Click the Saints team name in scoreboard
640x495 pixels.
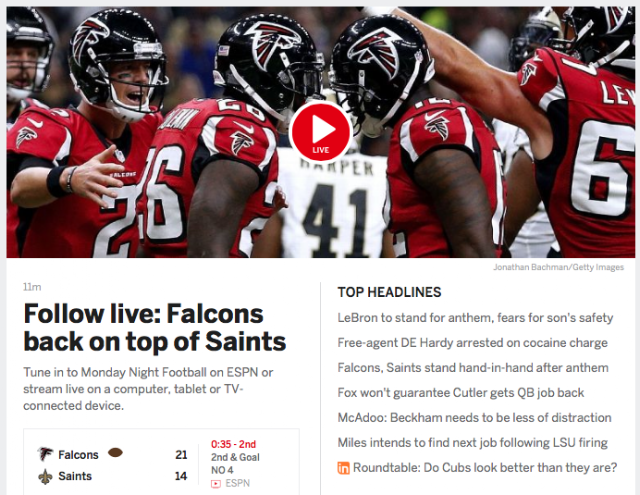click(75, 476)
